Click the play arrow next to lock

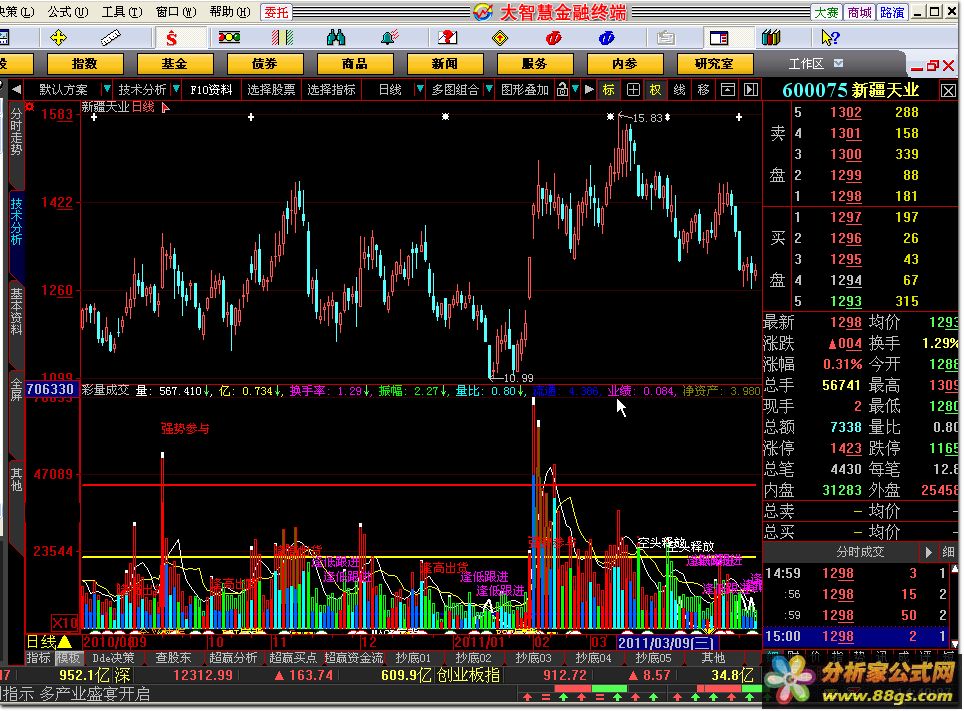click(589, 90)
